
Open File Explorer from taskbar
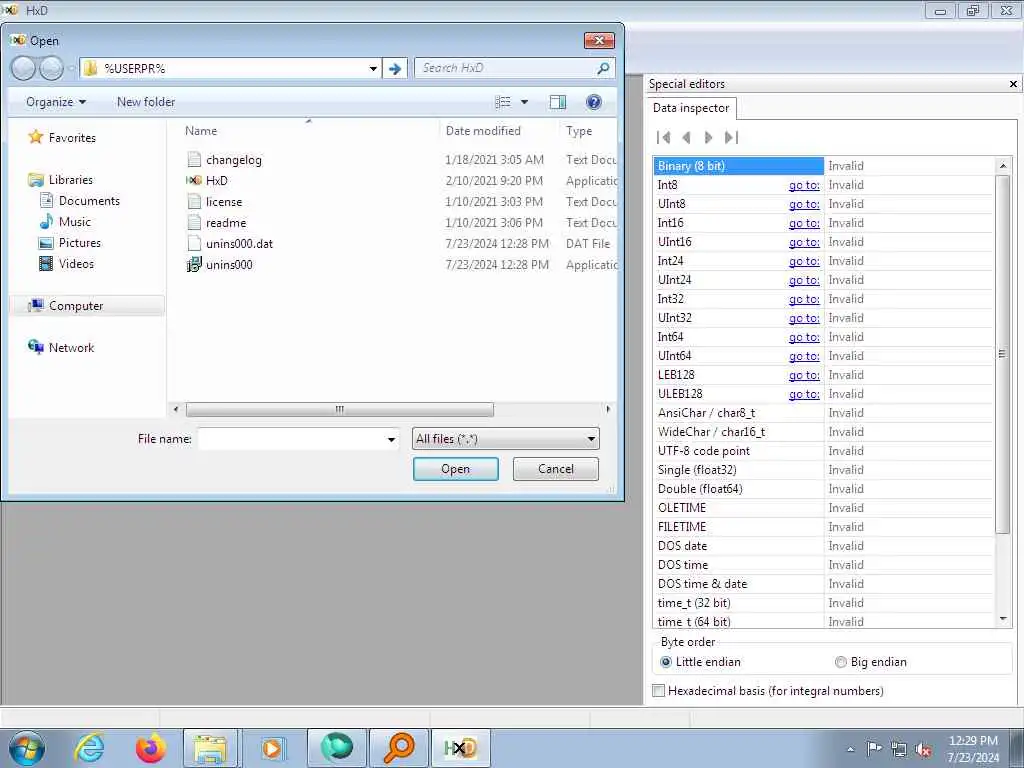tap(210, 748)
